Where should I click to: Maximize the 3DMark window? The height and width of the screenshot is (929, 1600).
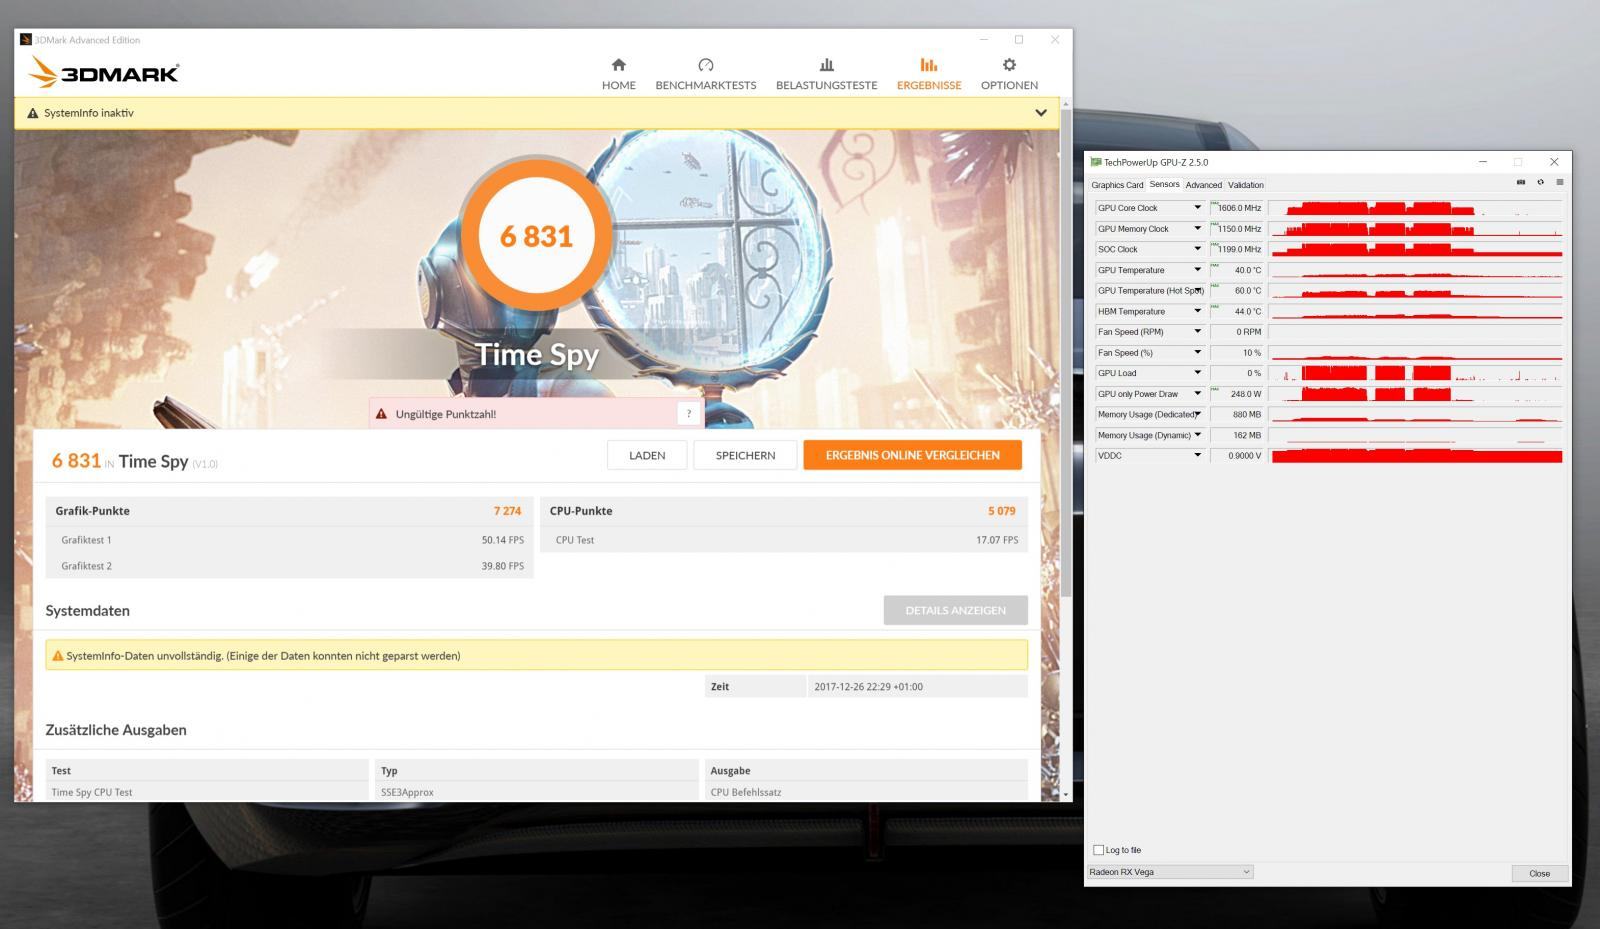tap(1019, 40)
